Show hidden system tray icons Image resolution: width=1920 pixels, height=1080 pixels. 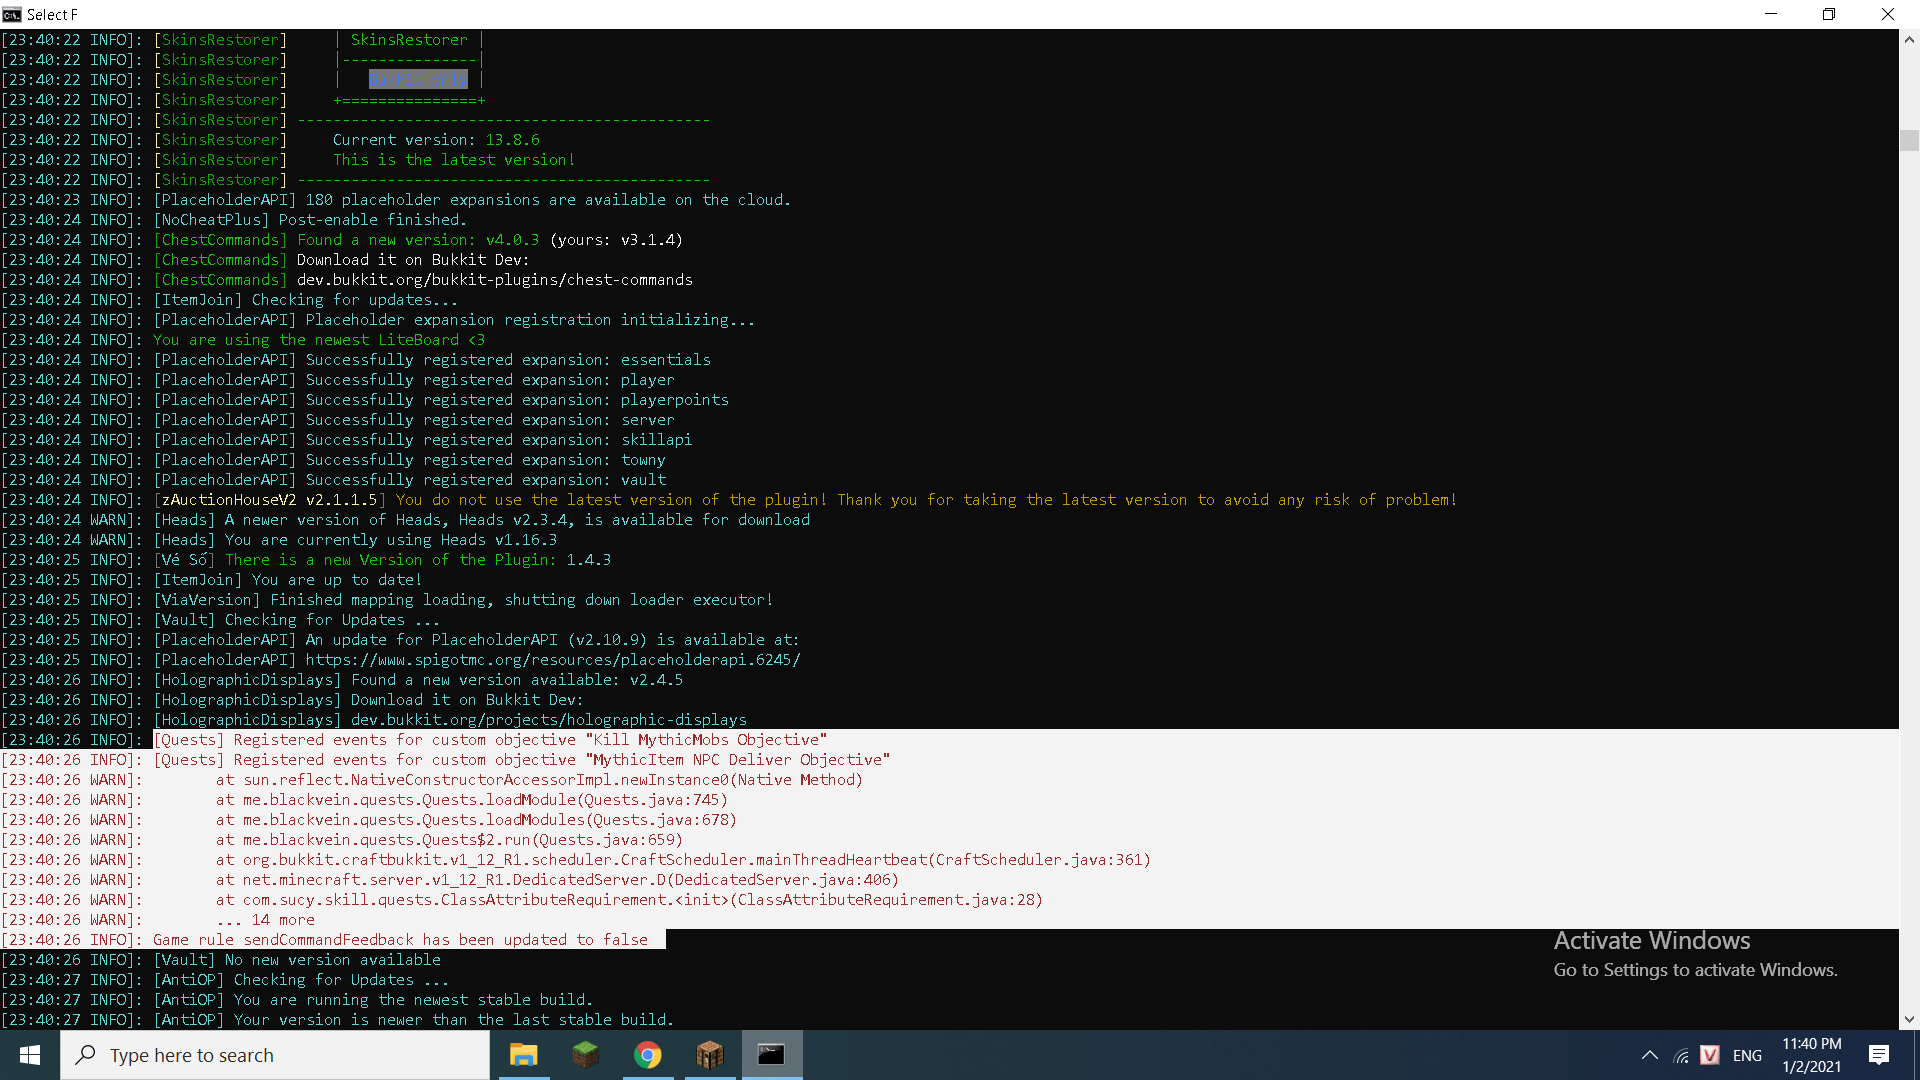pos(1649,1055)
